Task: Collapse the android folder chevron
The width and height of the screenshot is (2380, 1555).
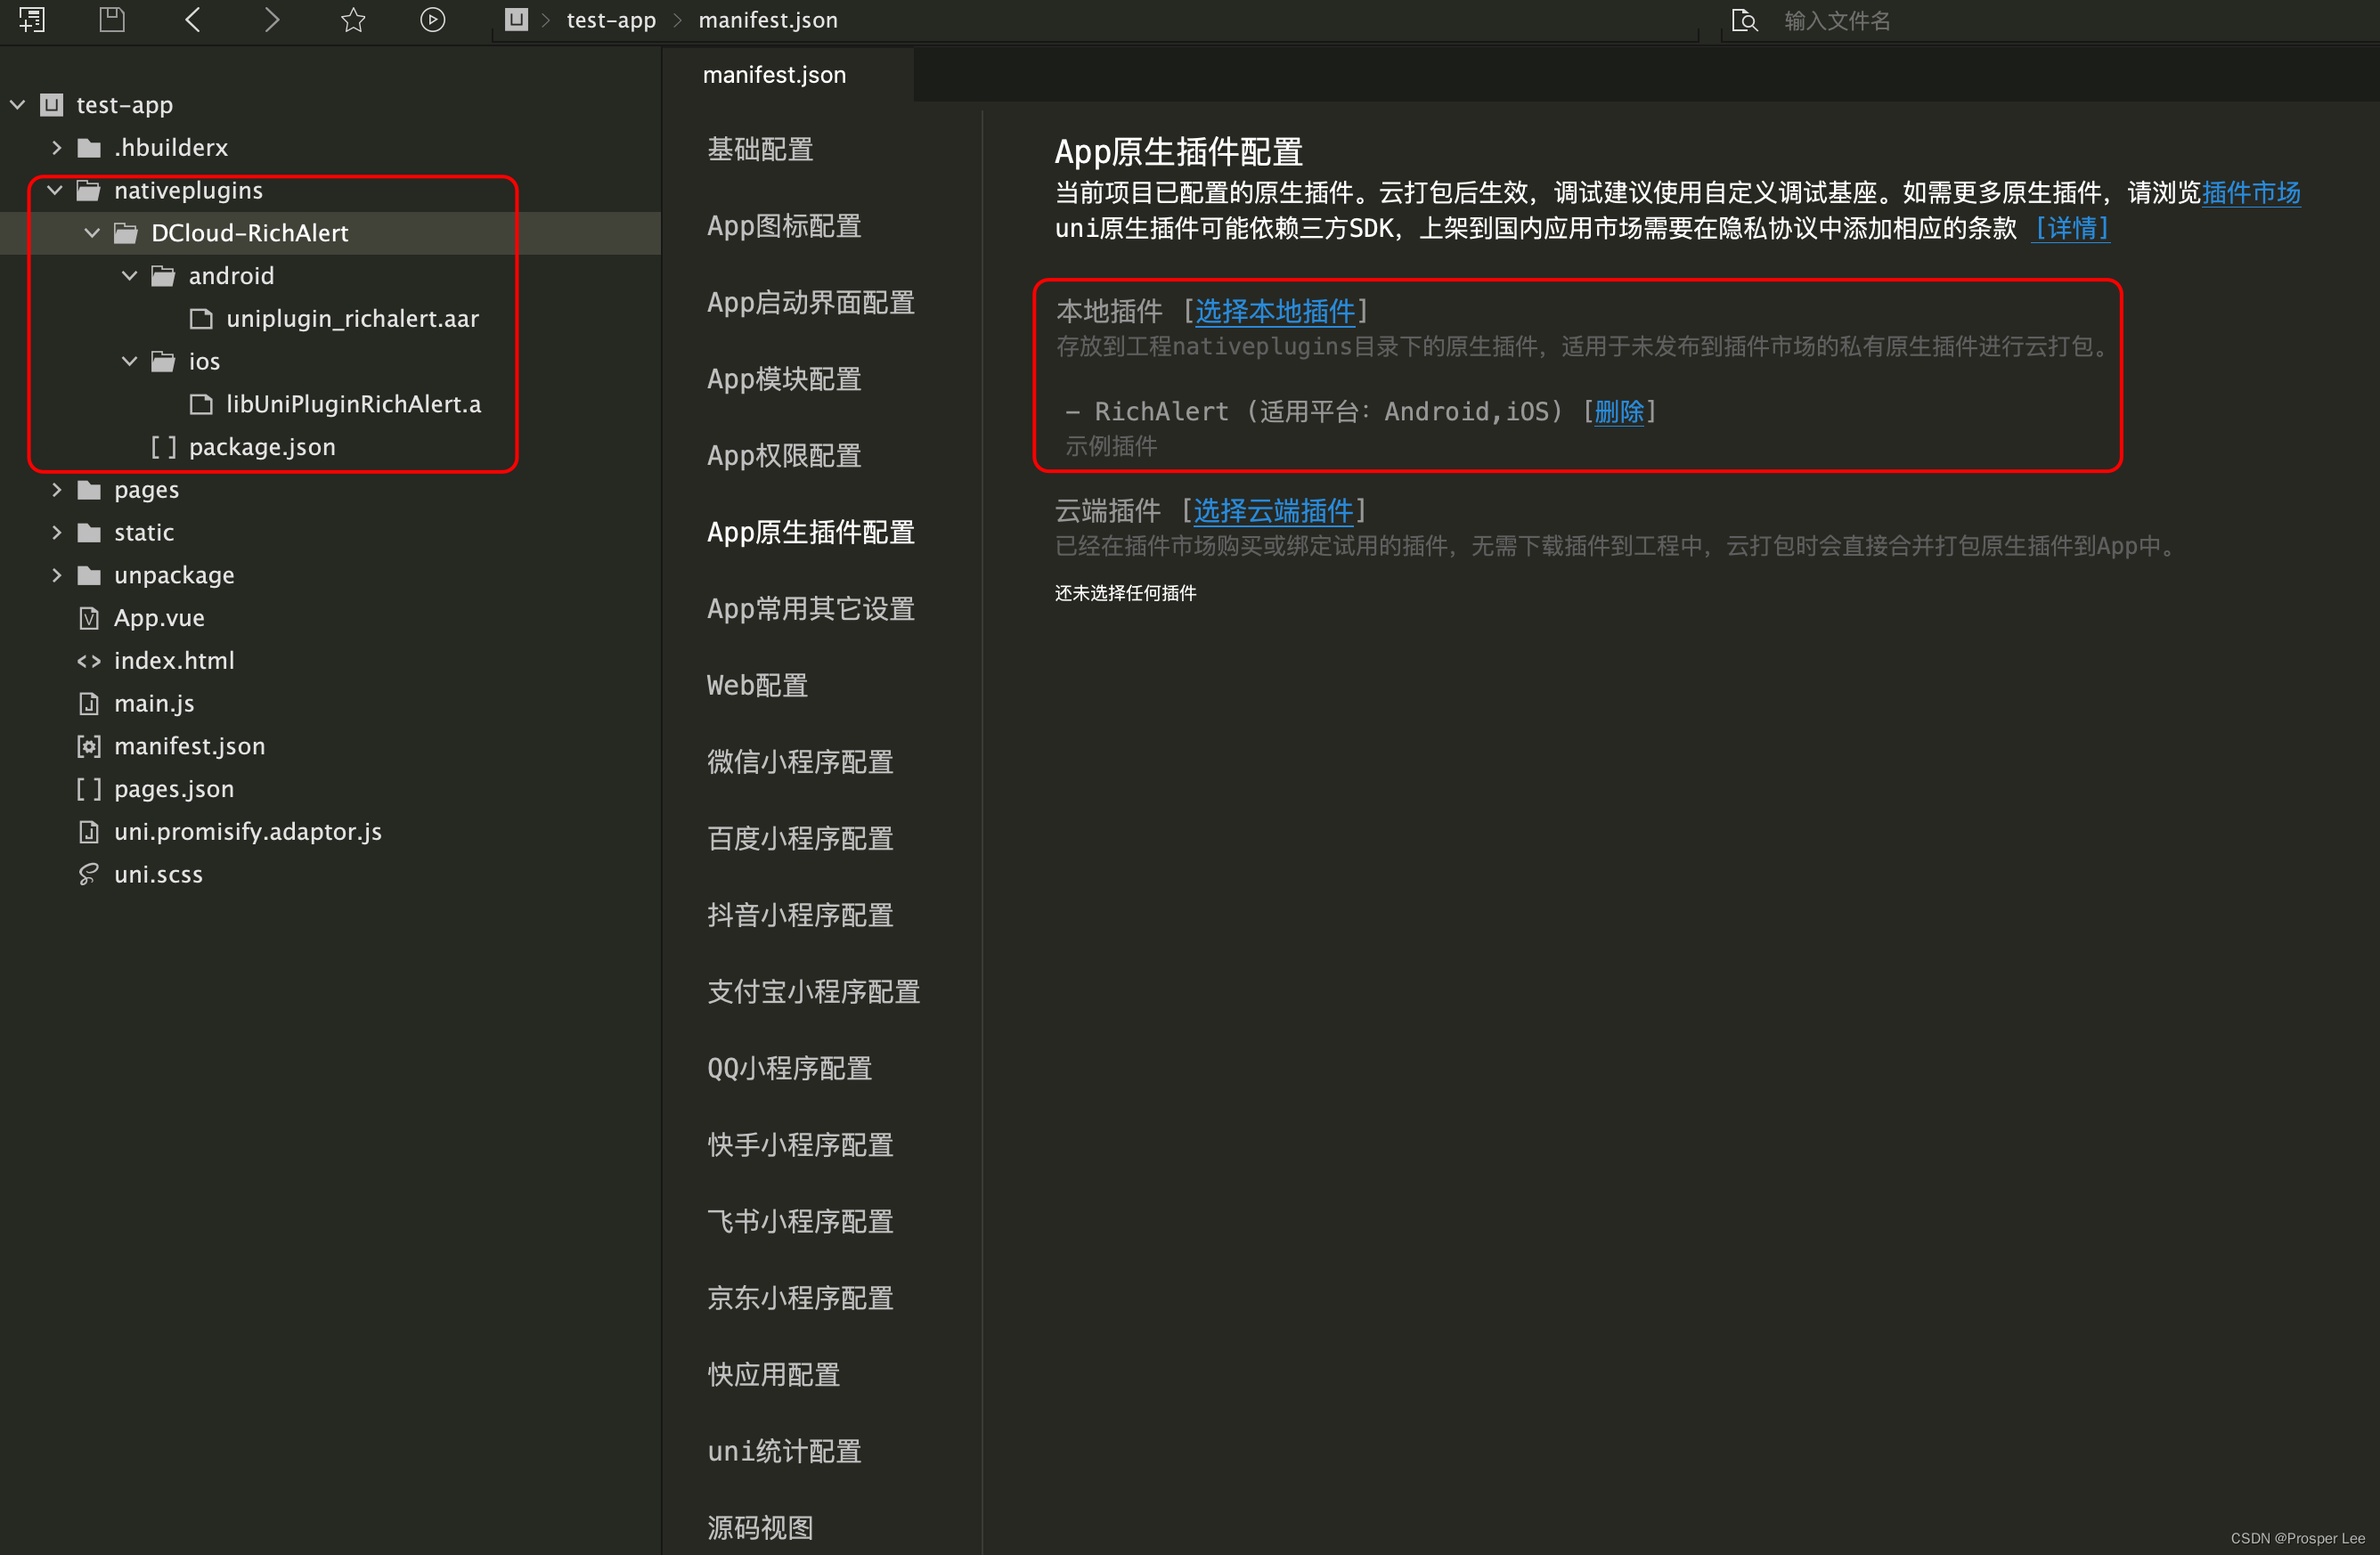Action: click(x=129, y=275)
